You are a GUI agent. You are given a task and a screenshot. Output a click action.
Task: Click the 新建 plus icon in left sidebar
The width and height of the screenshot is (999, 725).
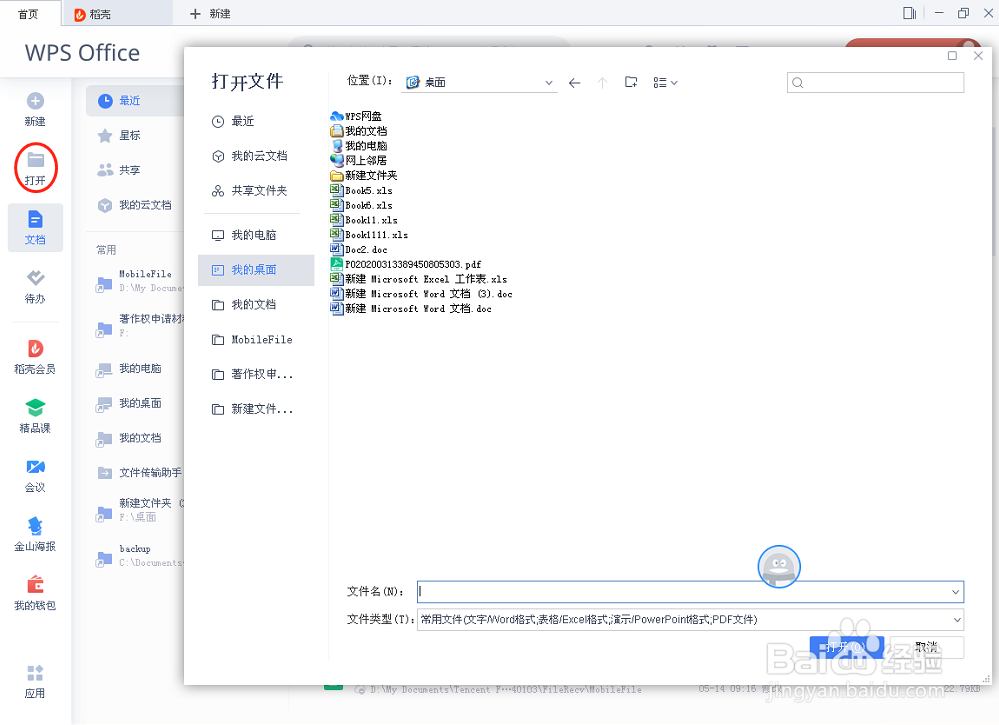pos(35,101)
